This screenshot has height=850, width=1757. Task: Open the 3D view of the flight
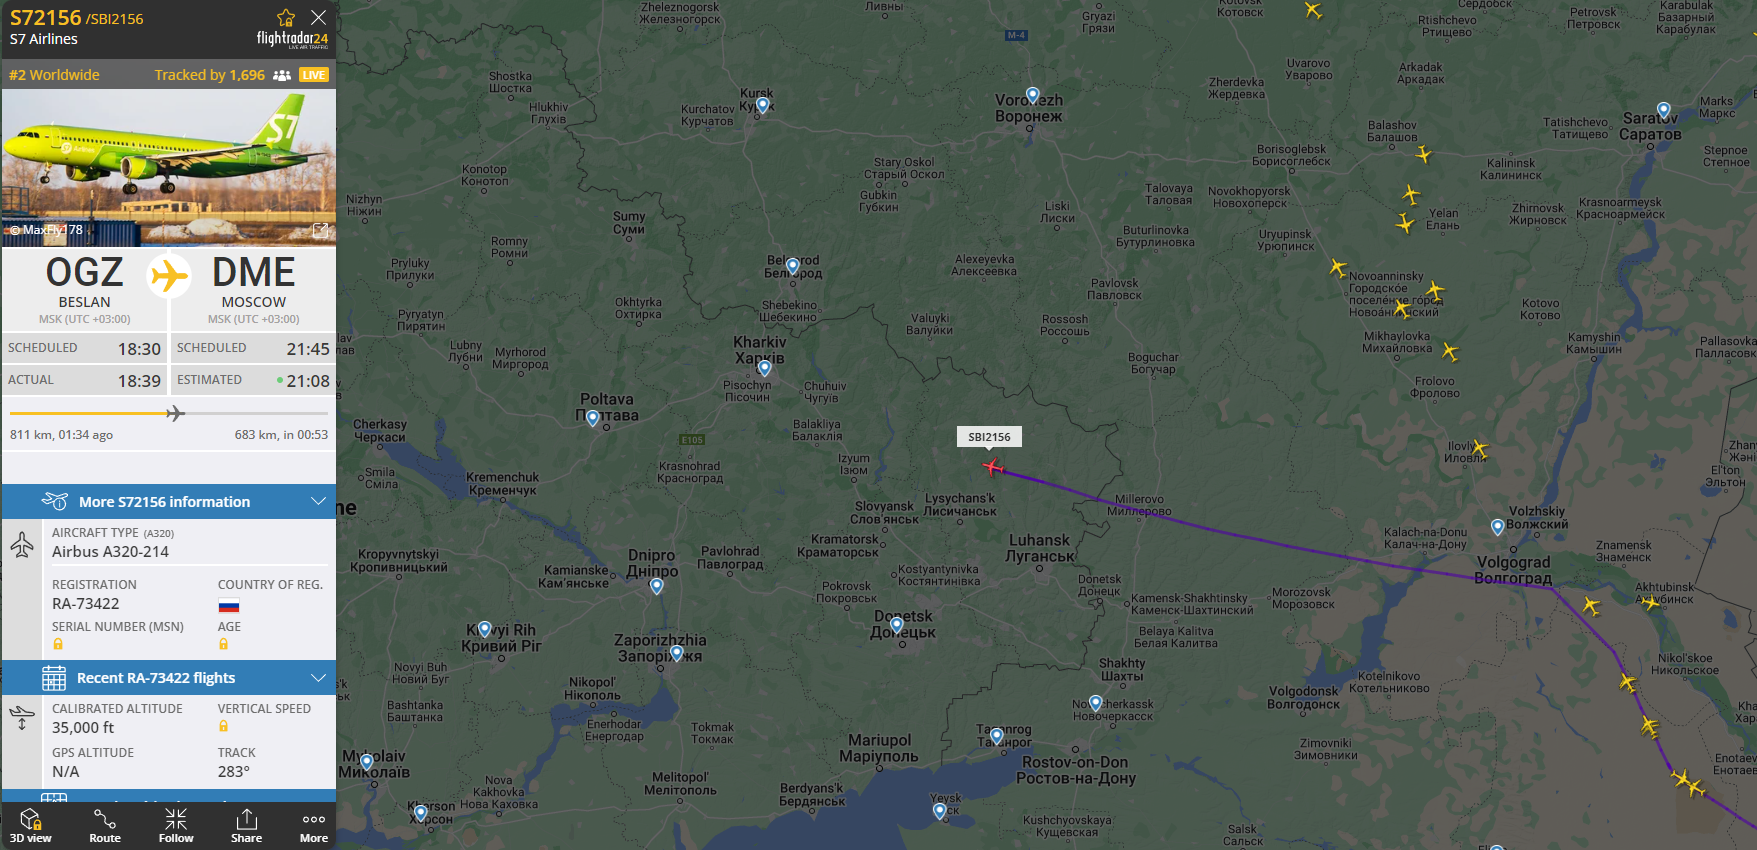[31, 826]
